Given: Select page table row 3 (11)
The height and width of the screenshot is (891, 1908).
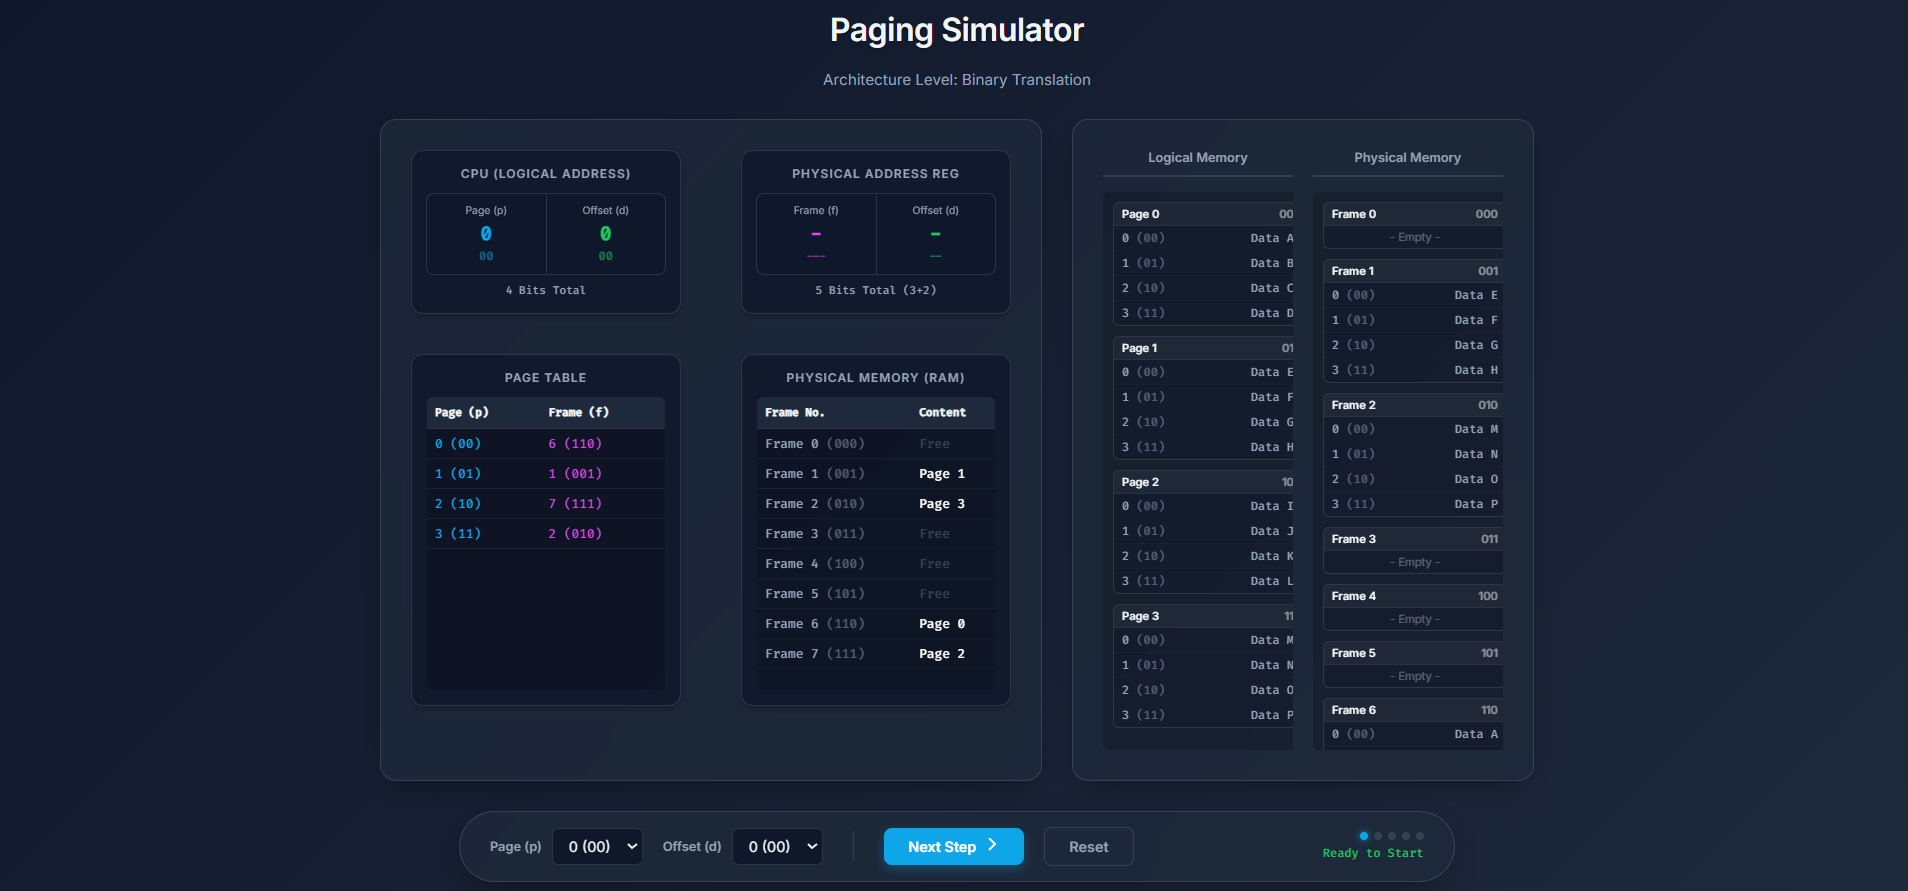Looking at the screenshot, I should (x=545, y=534).
